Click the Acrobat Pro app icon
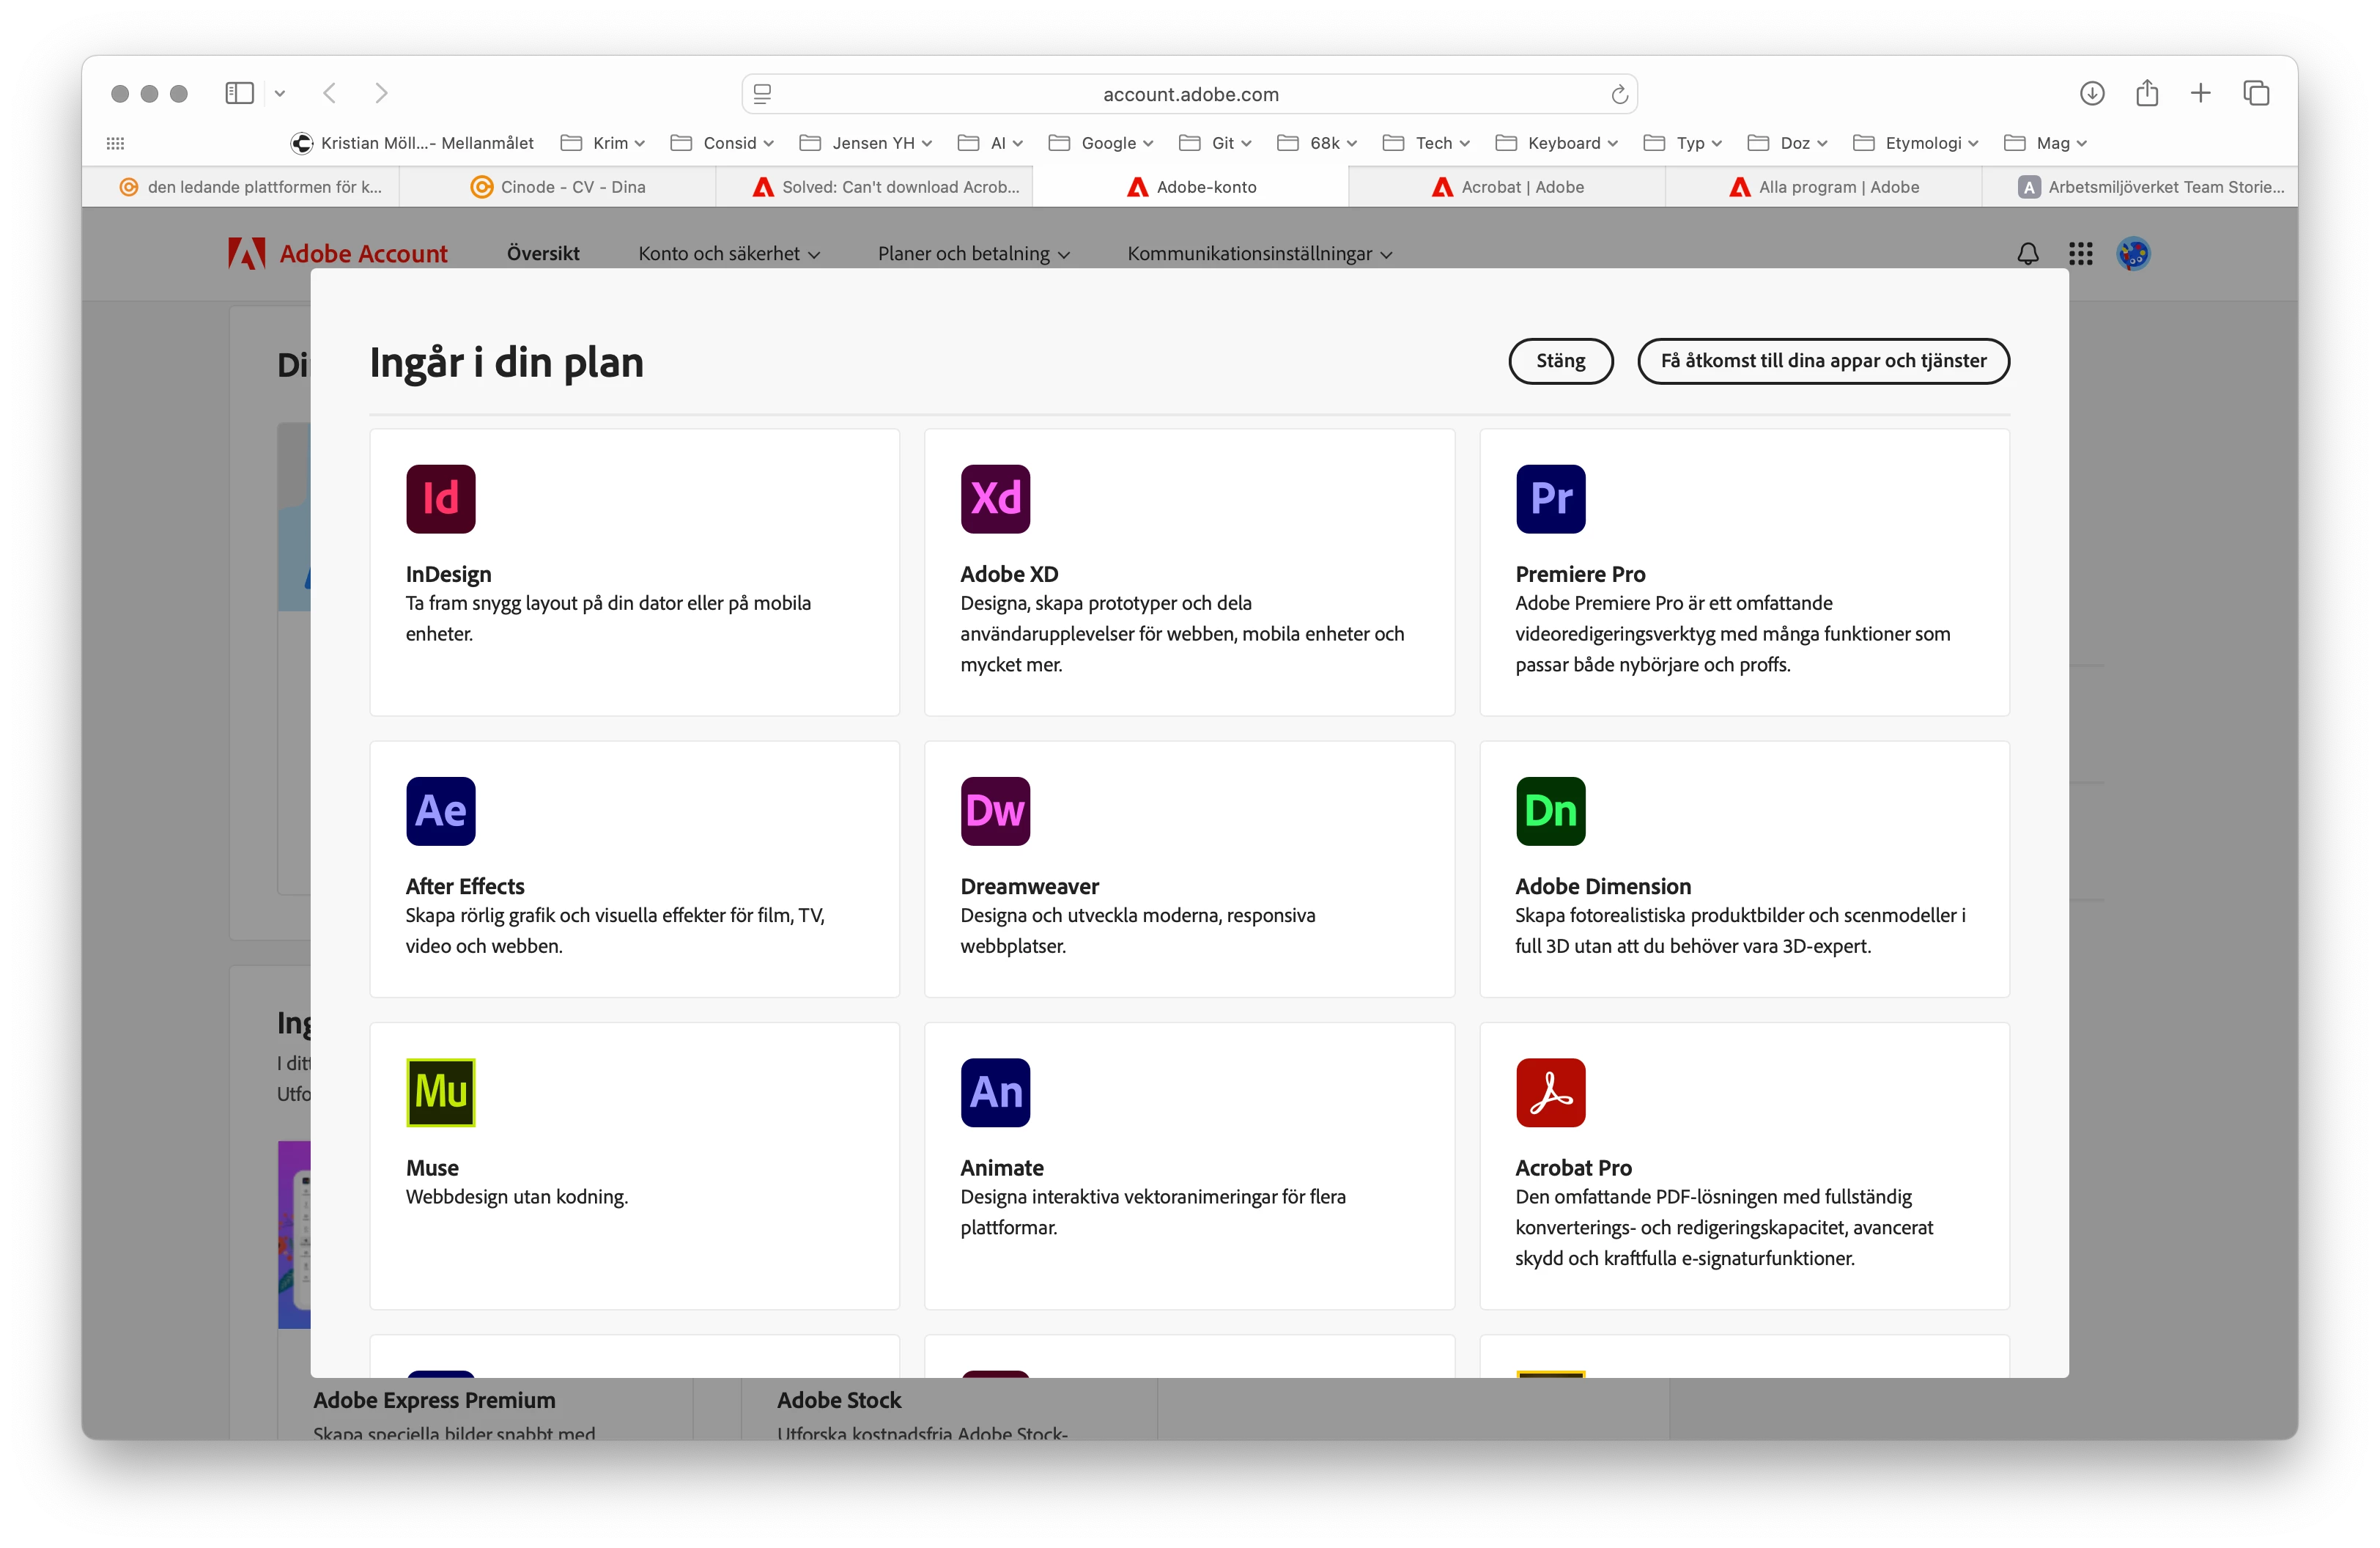This screenshot has width=2380, height=1548. tap(1549, 1092)
